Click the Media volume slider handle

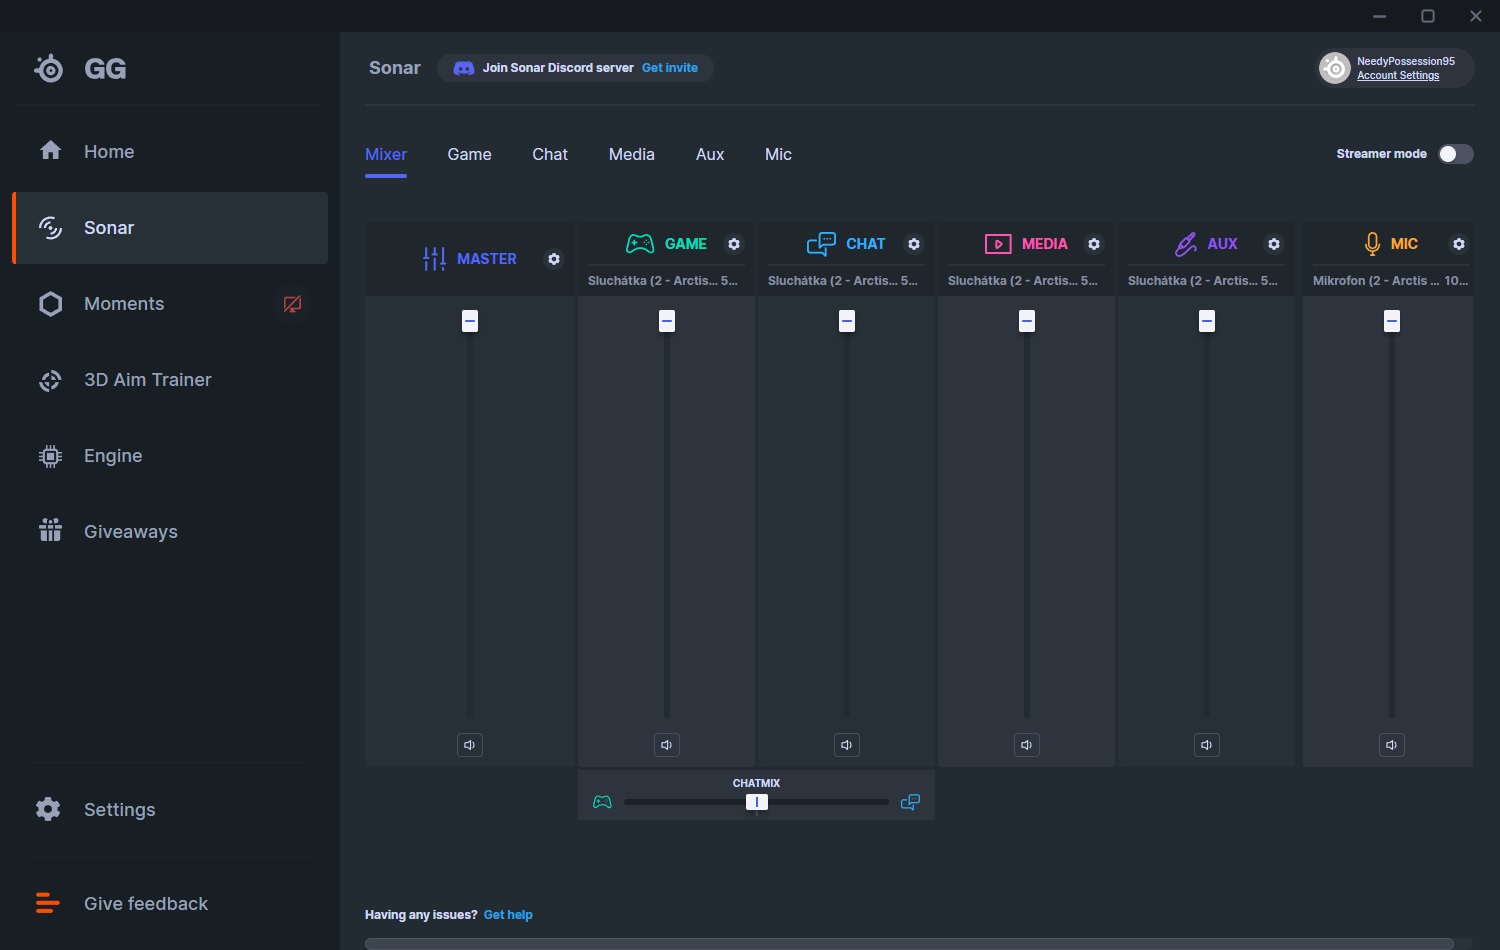click(x=1027, y=321)
